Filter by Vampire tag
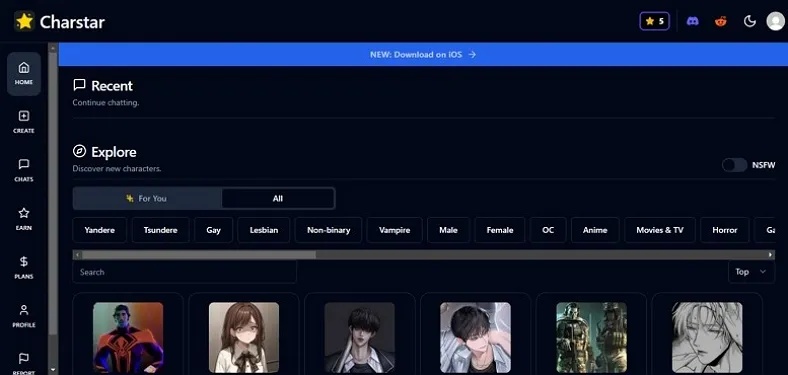 point(395,230)
